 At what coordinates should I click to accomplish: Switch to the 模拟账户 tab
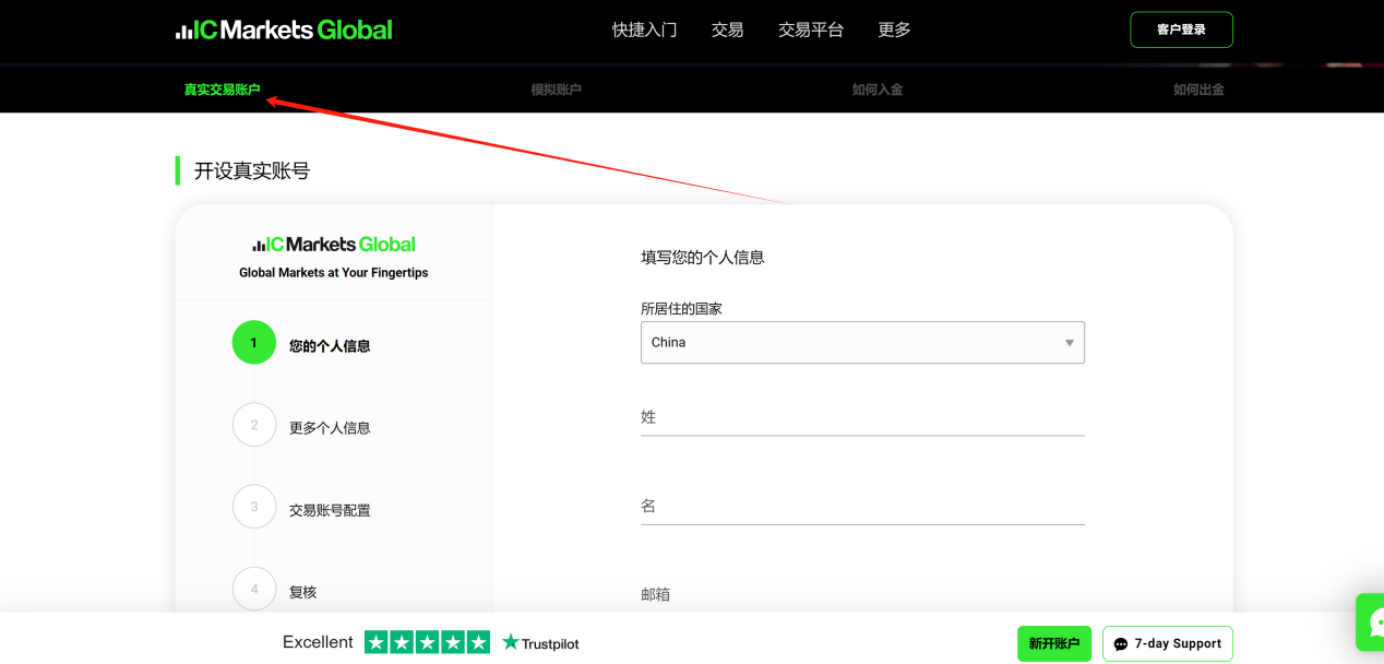(556, 90)
